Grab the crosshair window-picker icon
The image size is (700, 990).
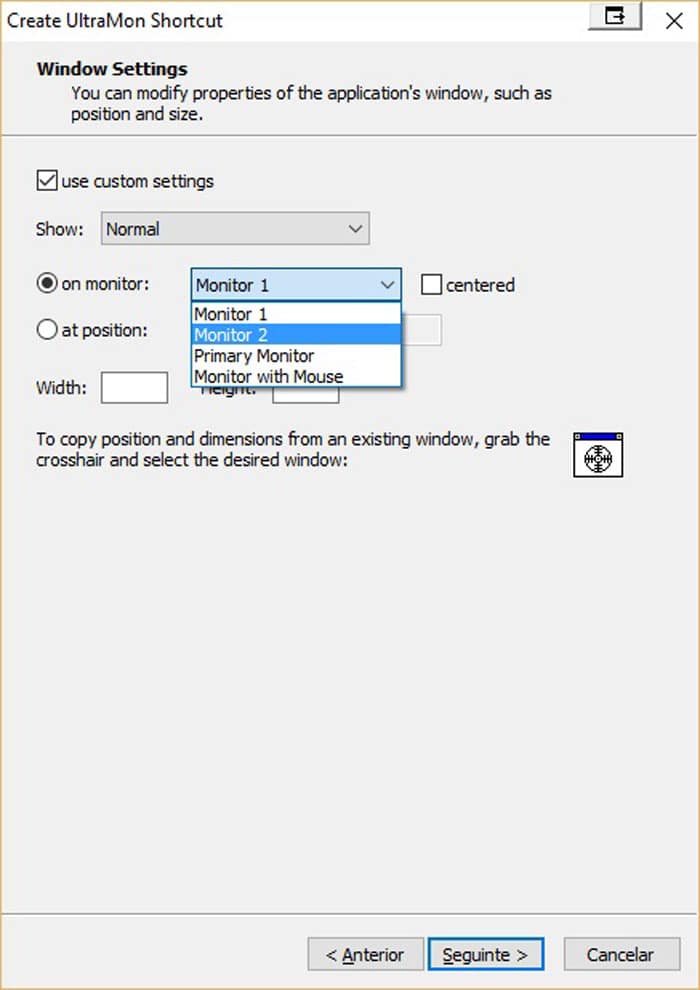[x=598, y=455]
